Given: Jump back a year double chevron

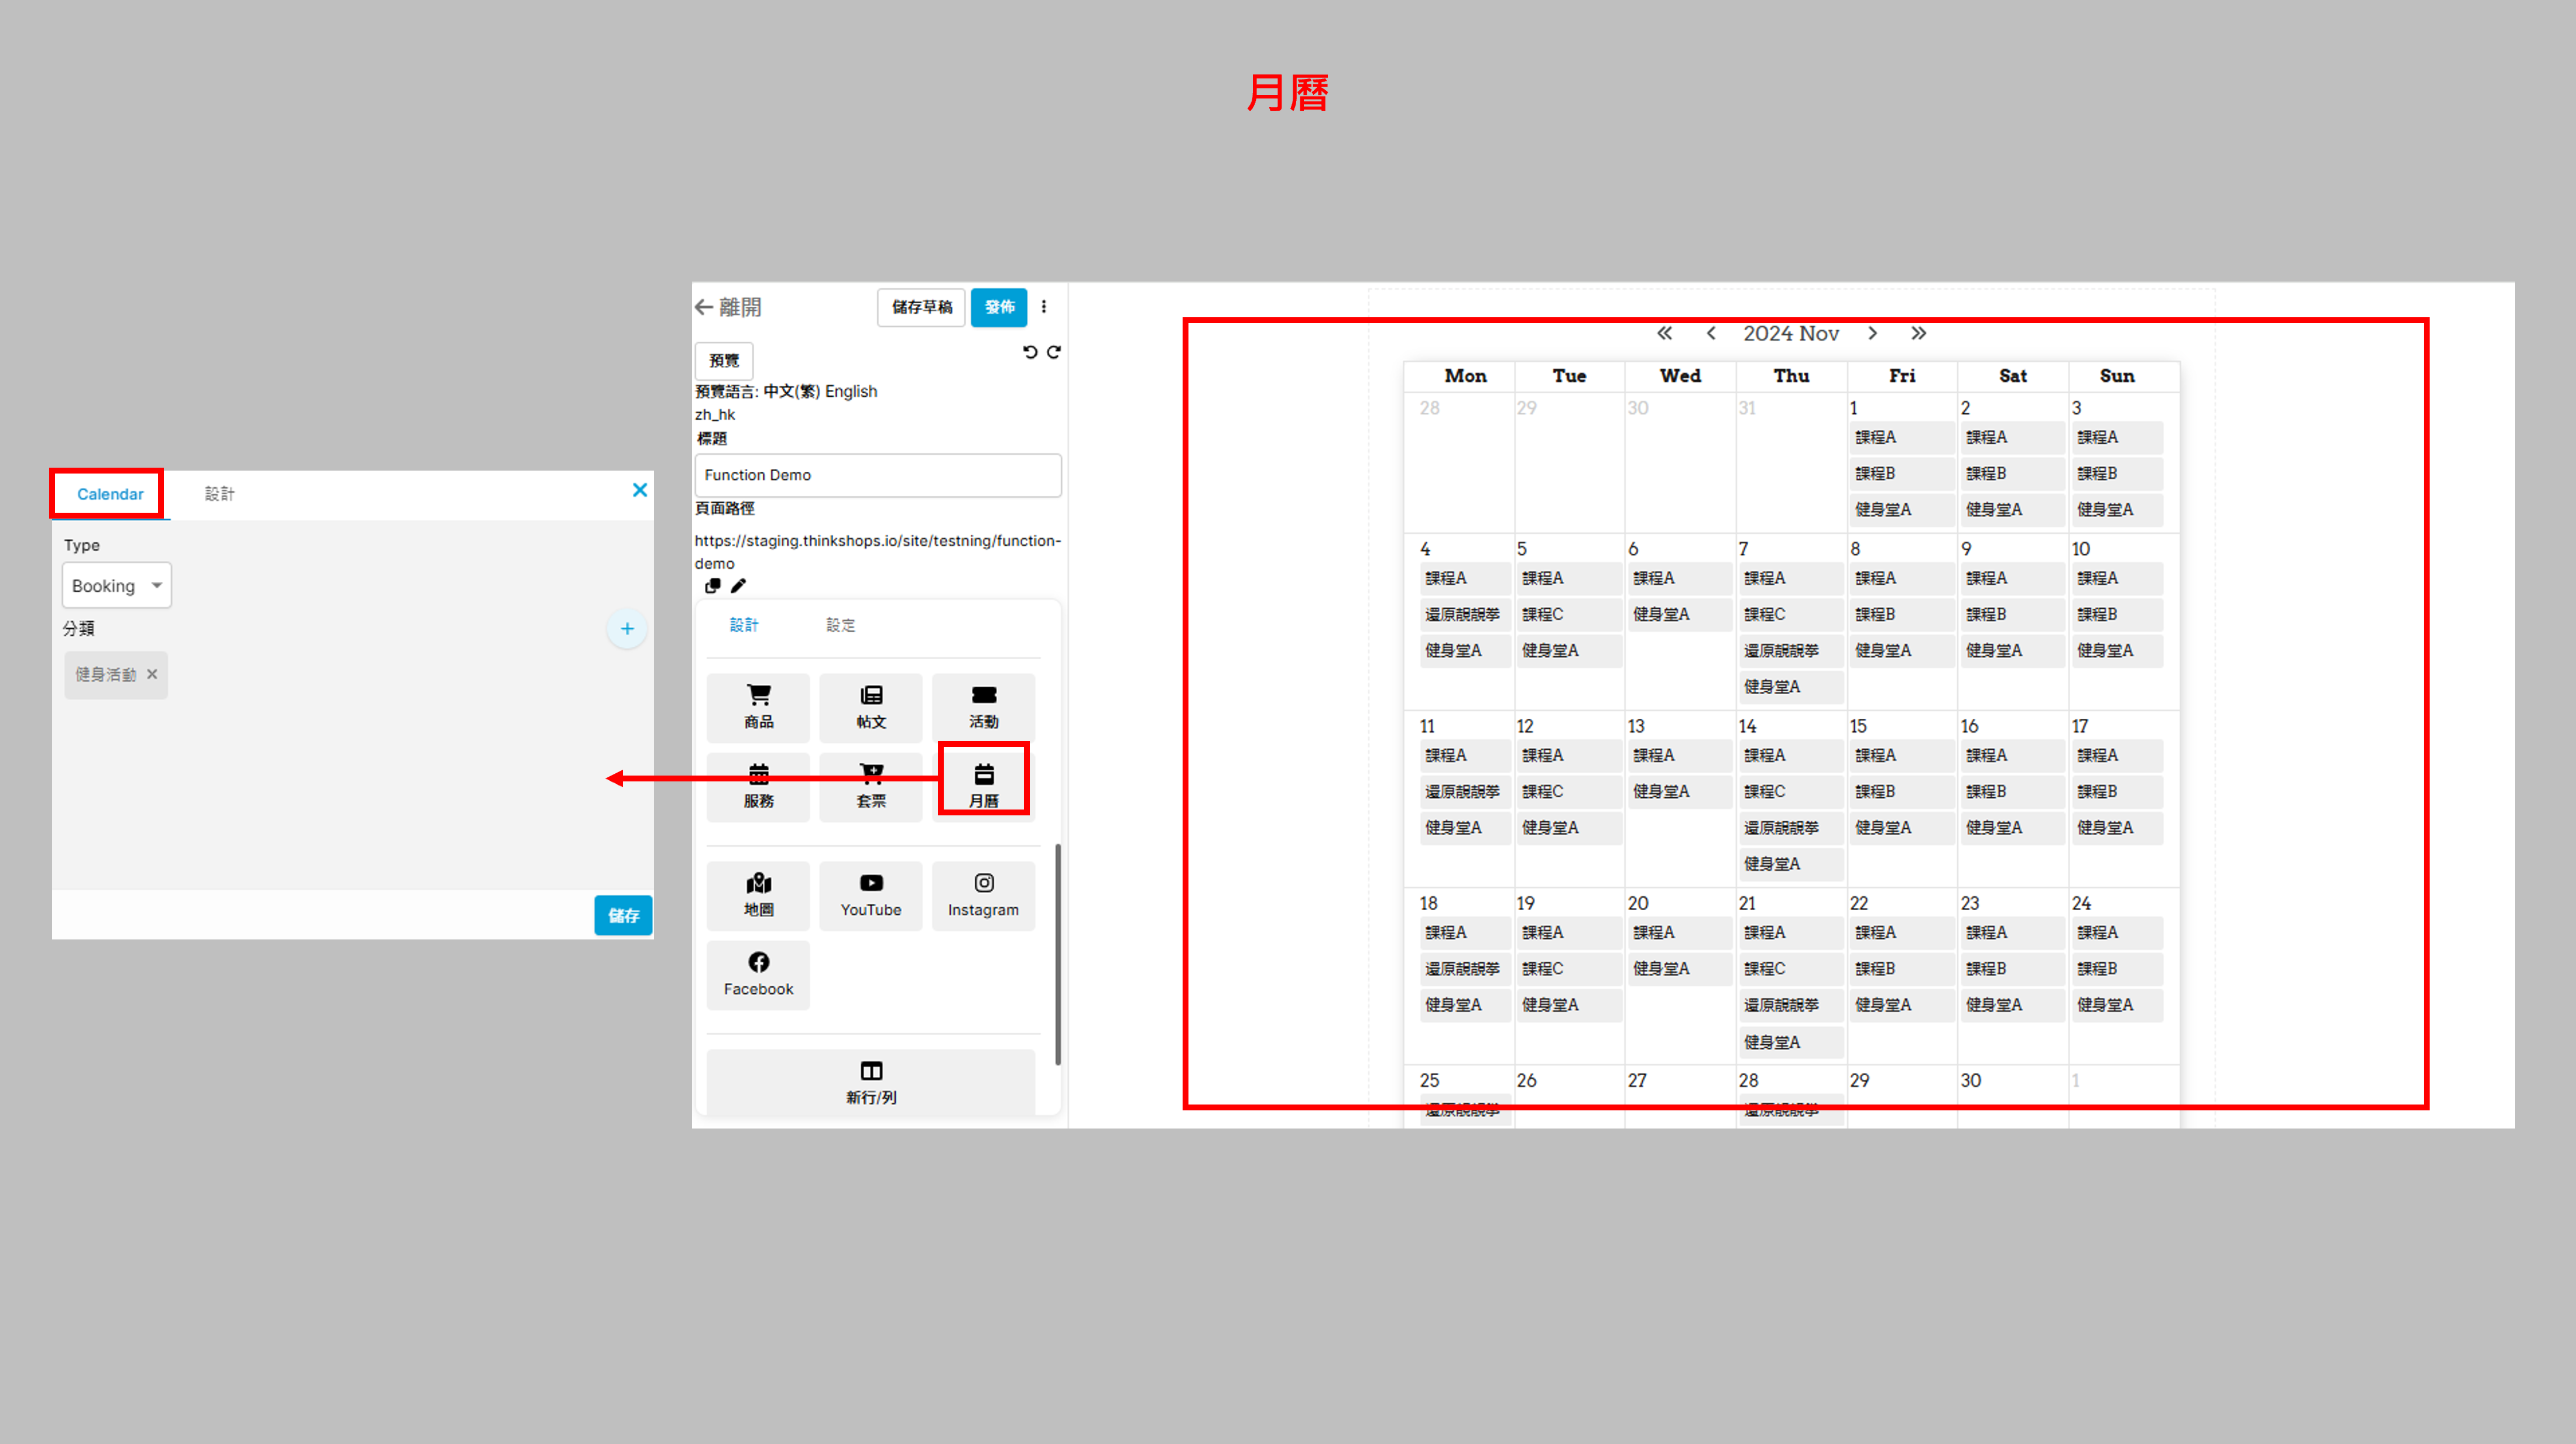Looking at the screenshot, I should pyautogui.click(x=1664, y=333).
